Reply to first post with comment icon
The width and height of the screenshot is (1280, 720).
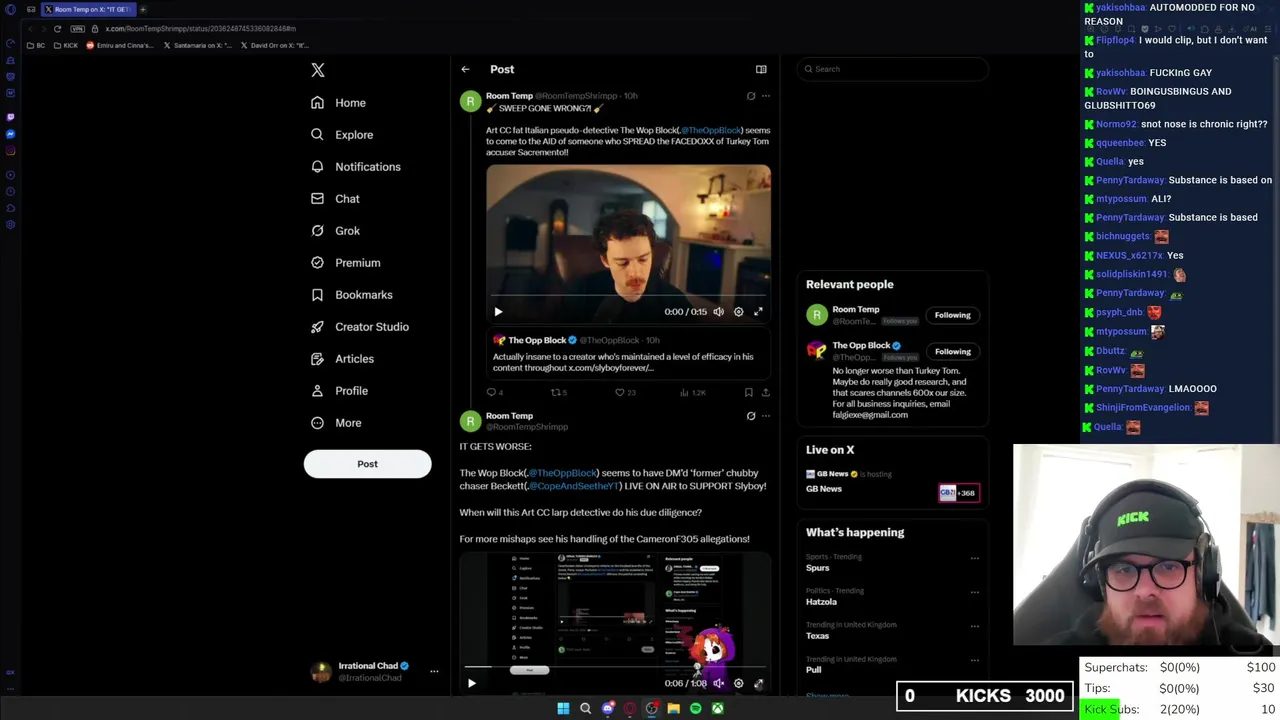click(491, 393)
